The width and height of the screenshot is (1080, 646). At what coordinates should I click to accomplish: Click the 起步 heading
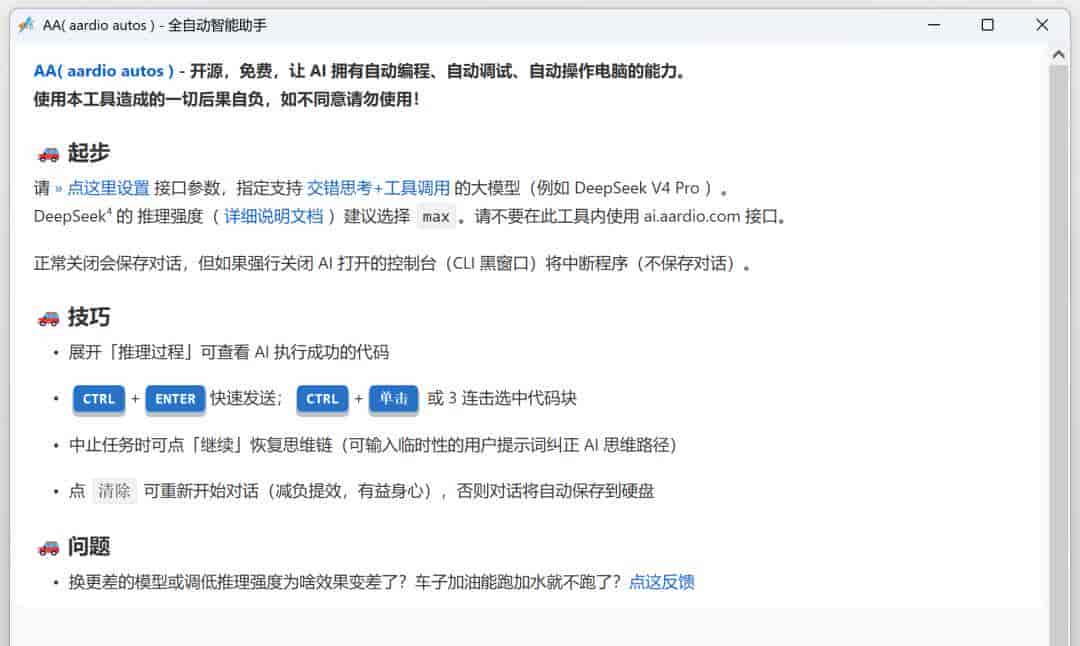click(x=89, y=153)
